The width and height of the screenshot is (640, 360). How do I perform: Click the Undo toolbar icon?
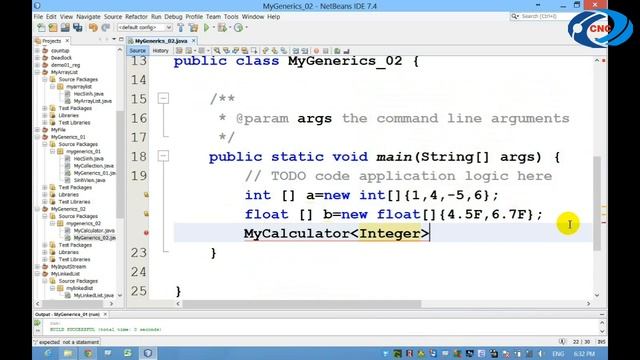tap(93, 28)
